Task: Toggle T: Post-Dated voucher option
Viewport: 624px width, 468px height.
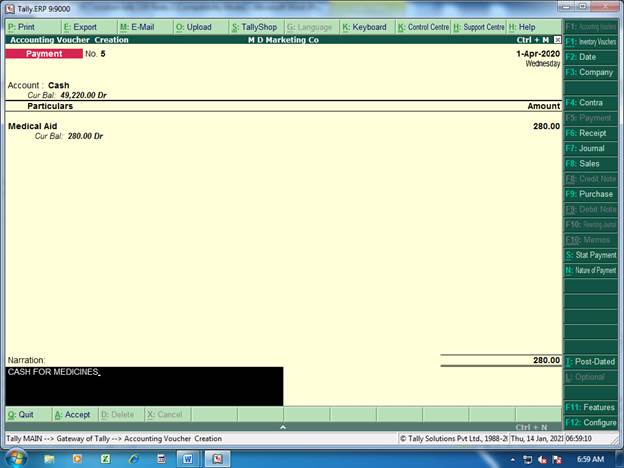Action: [x=591, y=361]
